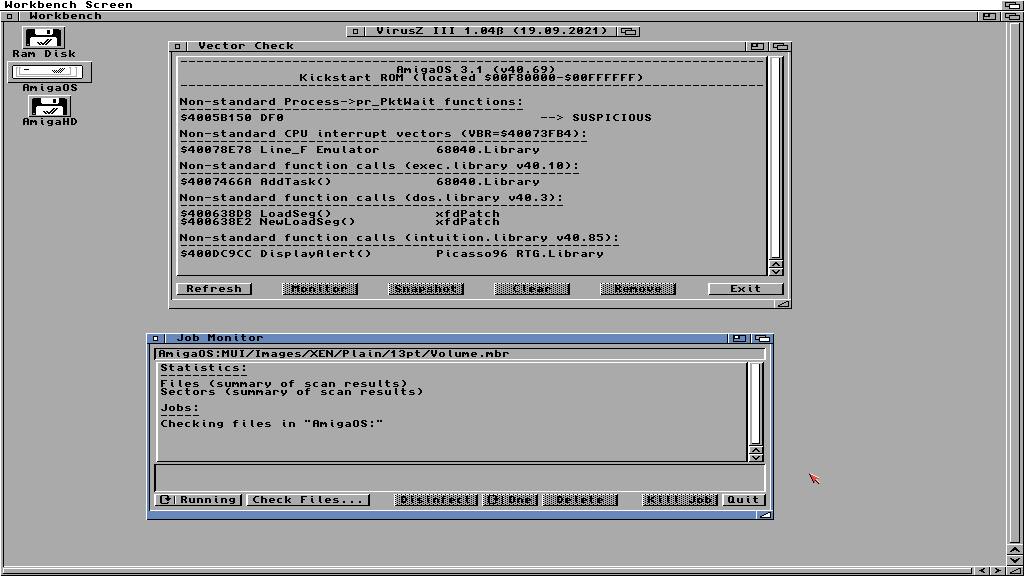Click the Vector Check zoom gadget

757,46
